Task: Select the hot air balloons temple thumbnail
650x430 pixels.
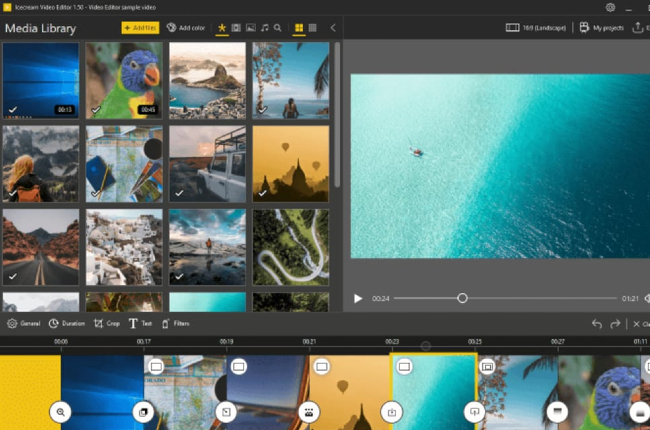Action: point(291,164)
